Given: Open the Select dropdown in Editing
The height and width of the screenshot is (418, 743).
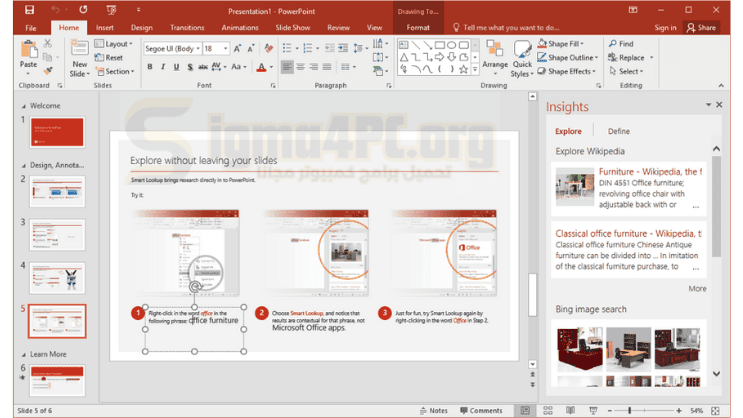Looking at the screenshot, I should click(626, 71).
